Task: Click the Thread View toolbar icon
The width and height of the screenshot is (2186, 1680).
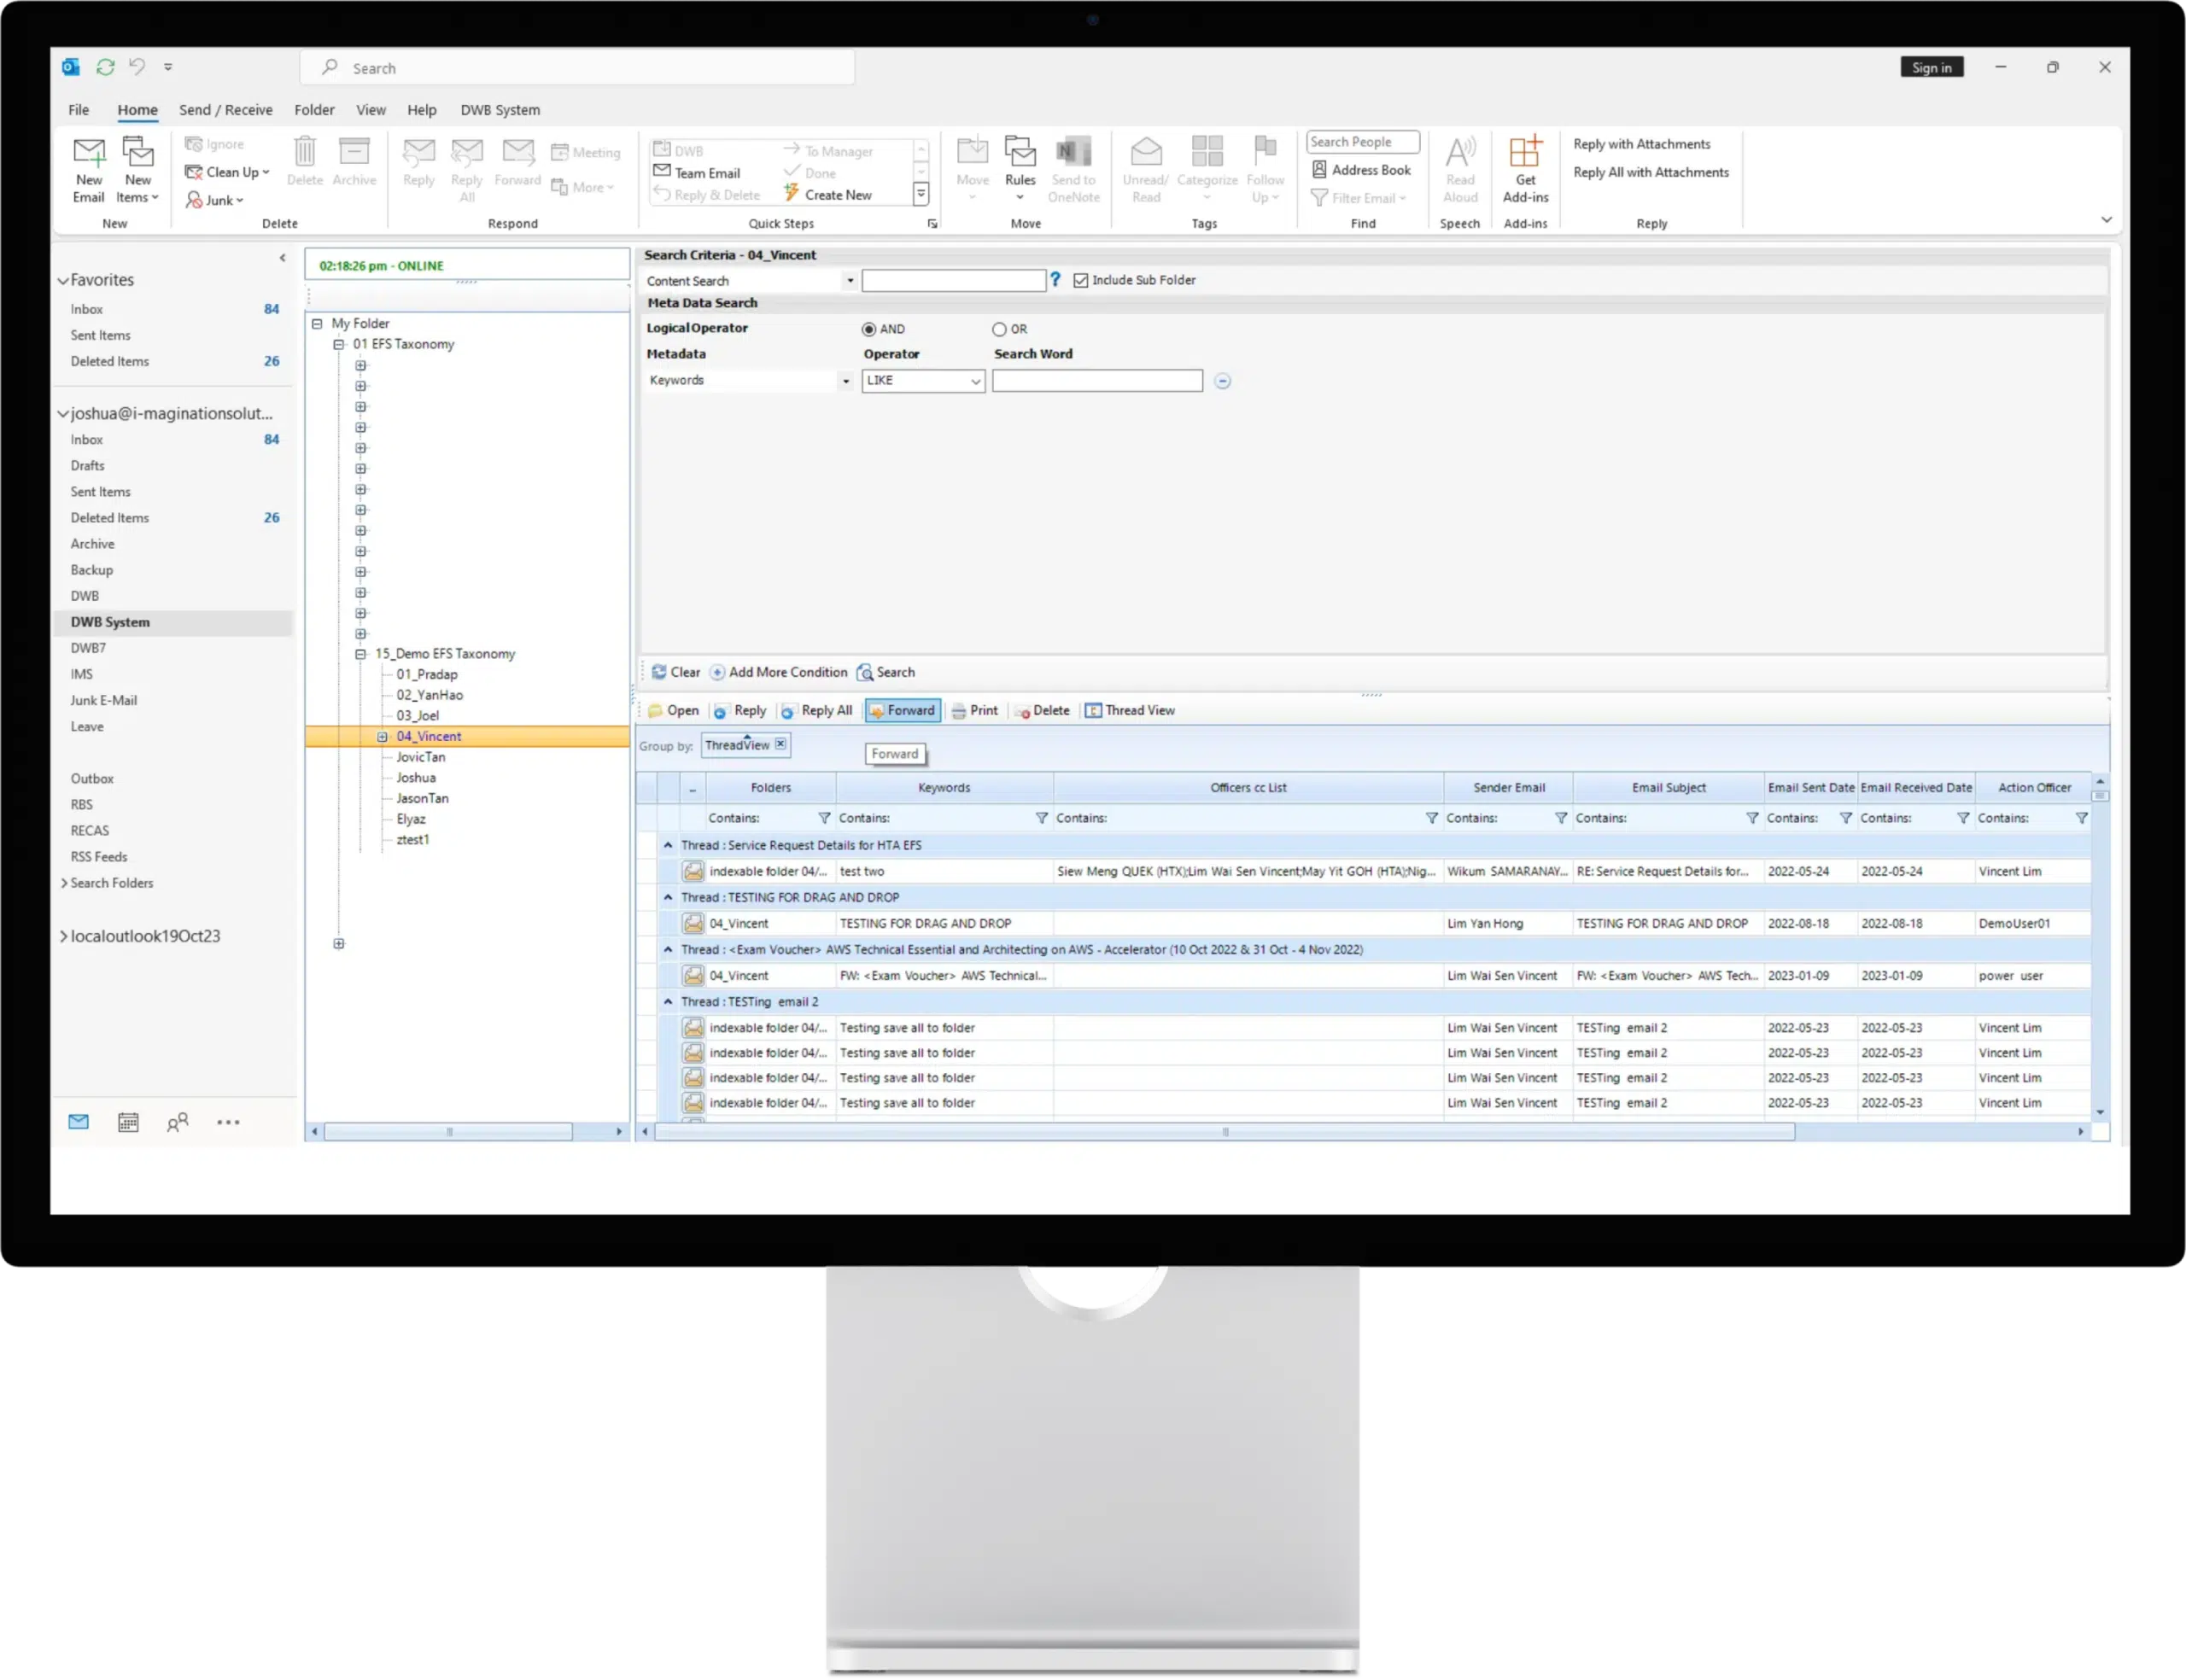Action: tap(1094, 711)
